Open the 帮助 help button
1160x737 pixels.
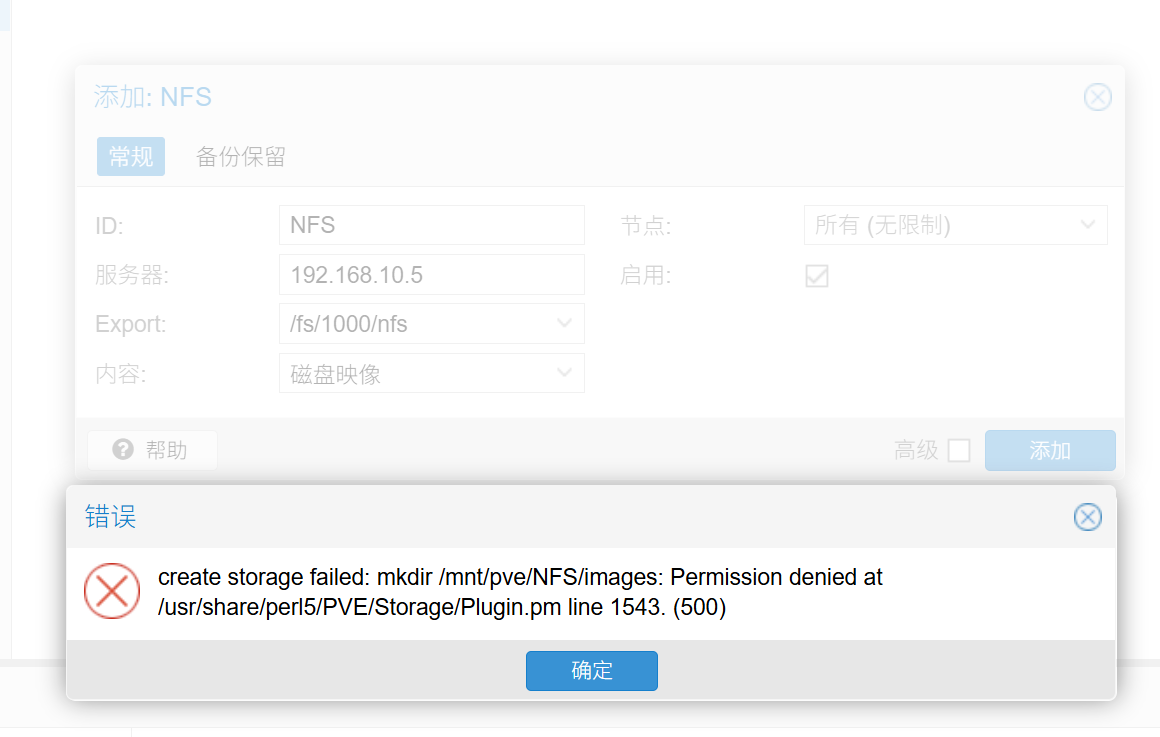[x=152, y=450]
